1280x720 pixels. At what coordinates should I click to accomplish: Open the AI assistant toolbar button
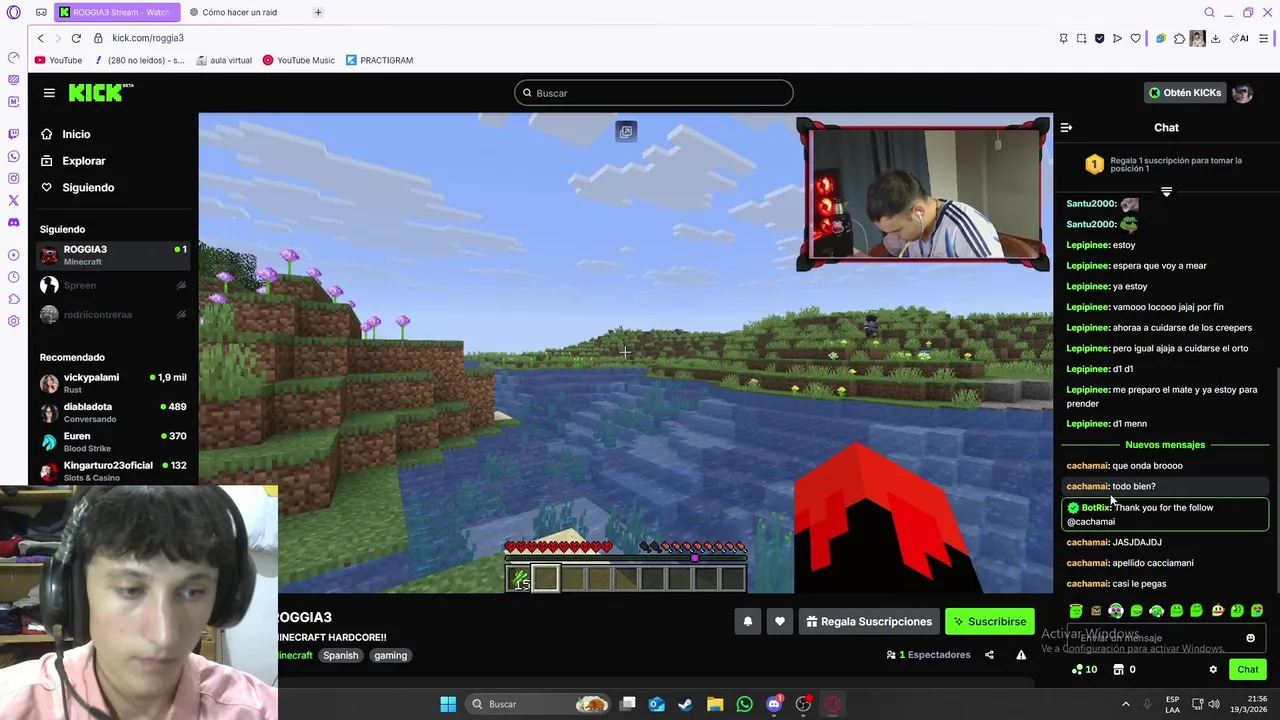coord(1241,38)
